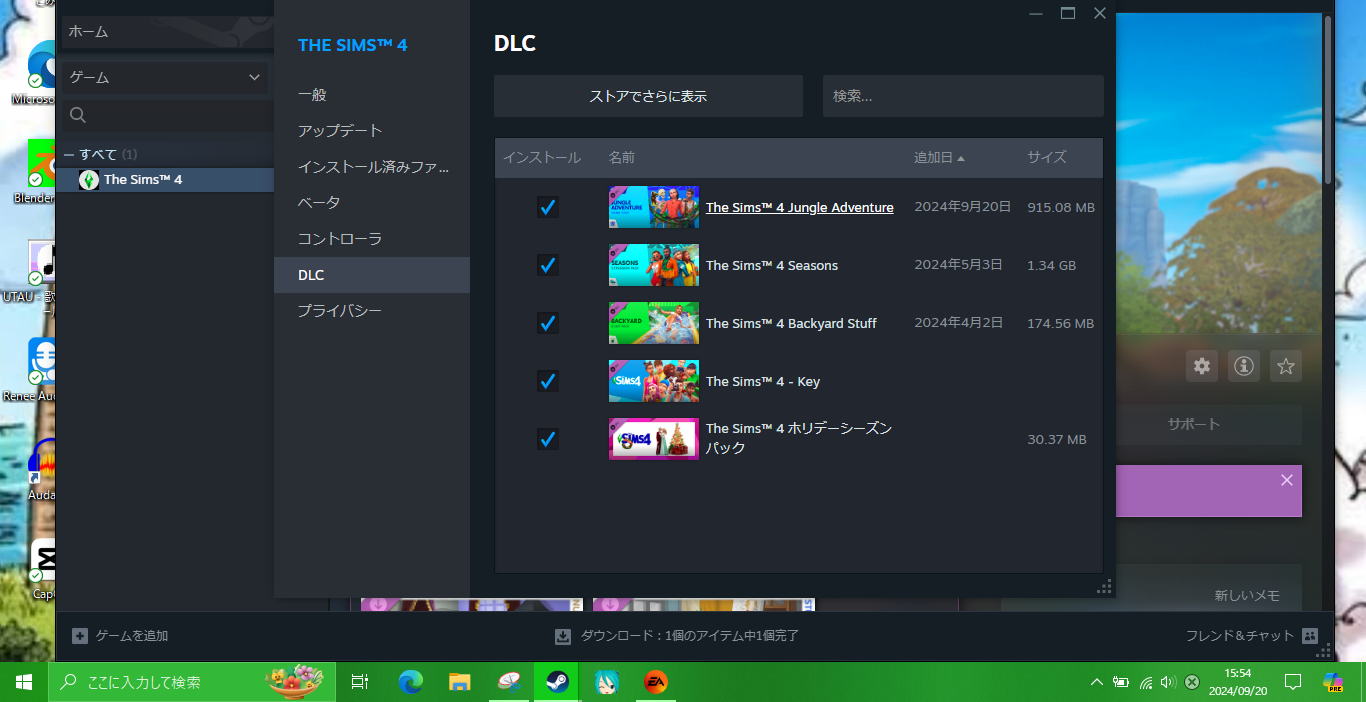Open game settings gear icon
This screenshot has width=1366, height=702.
1202,366
